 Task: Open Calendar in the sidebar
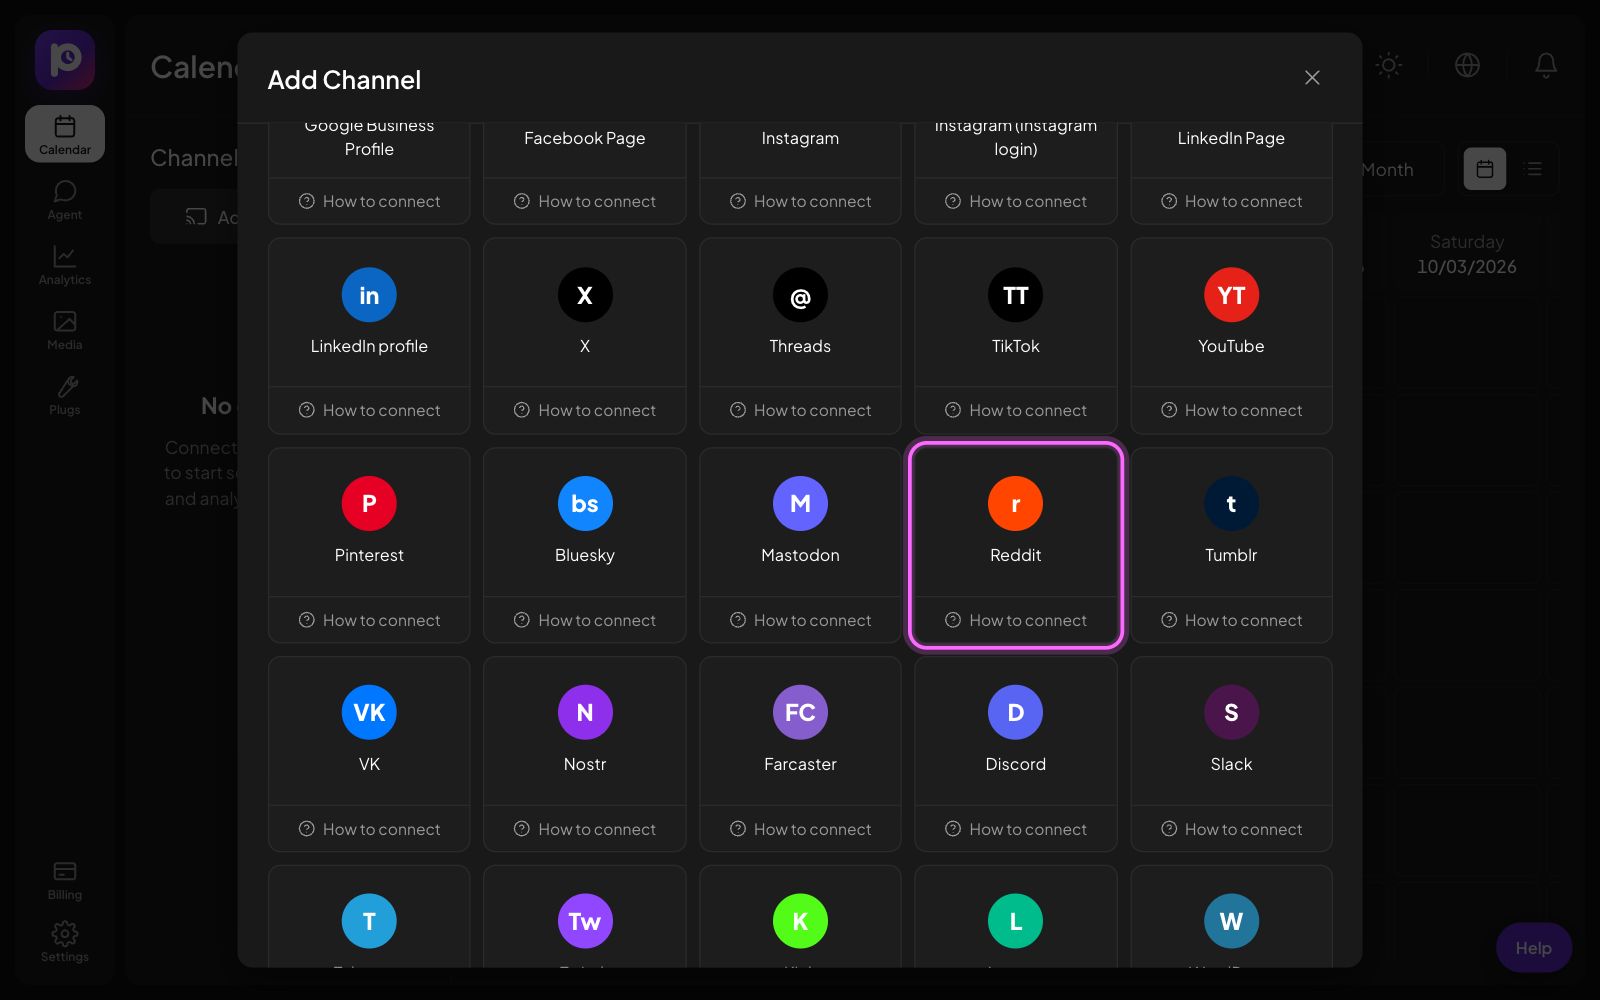point(65,134)
